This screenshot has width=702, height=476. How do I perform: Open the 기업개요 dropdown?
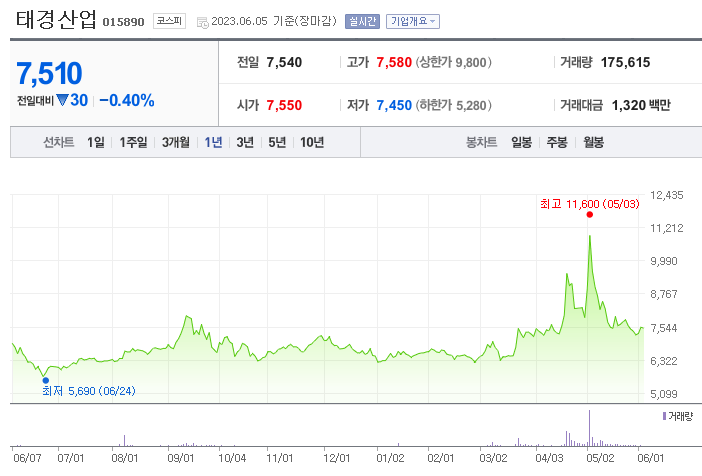tap(412, 21)
